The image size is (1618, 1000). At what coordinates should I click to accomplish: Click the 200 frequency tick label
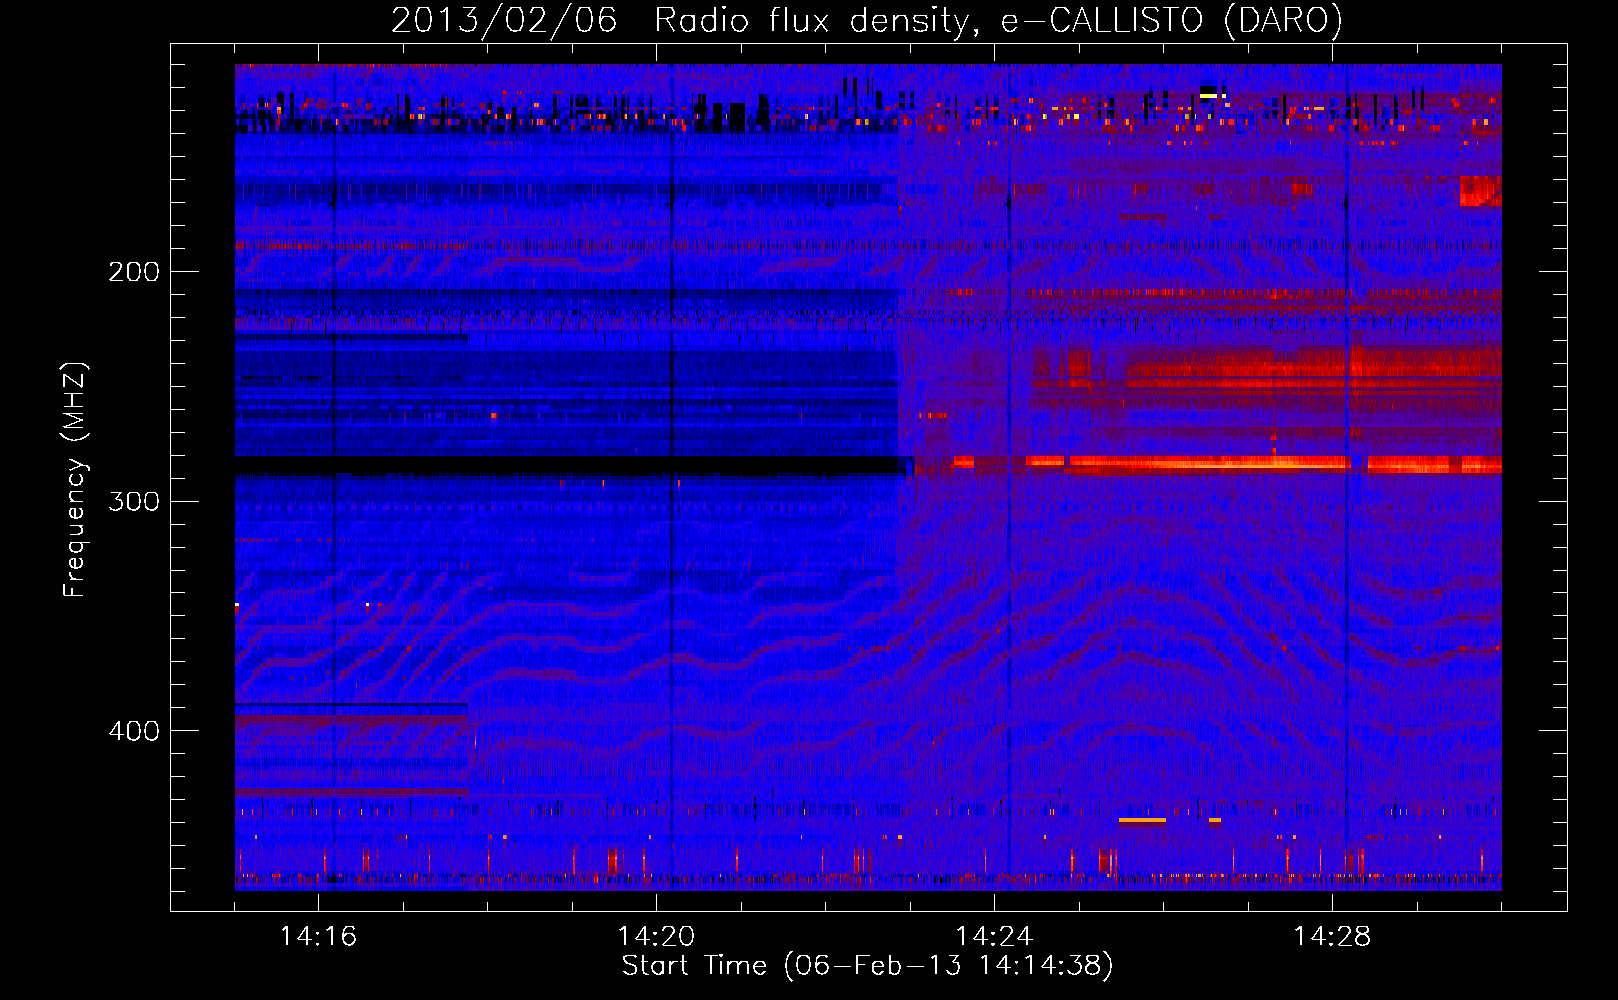(x=134, y=272)
